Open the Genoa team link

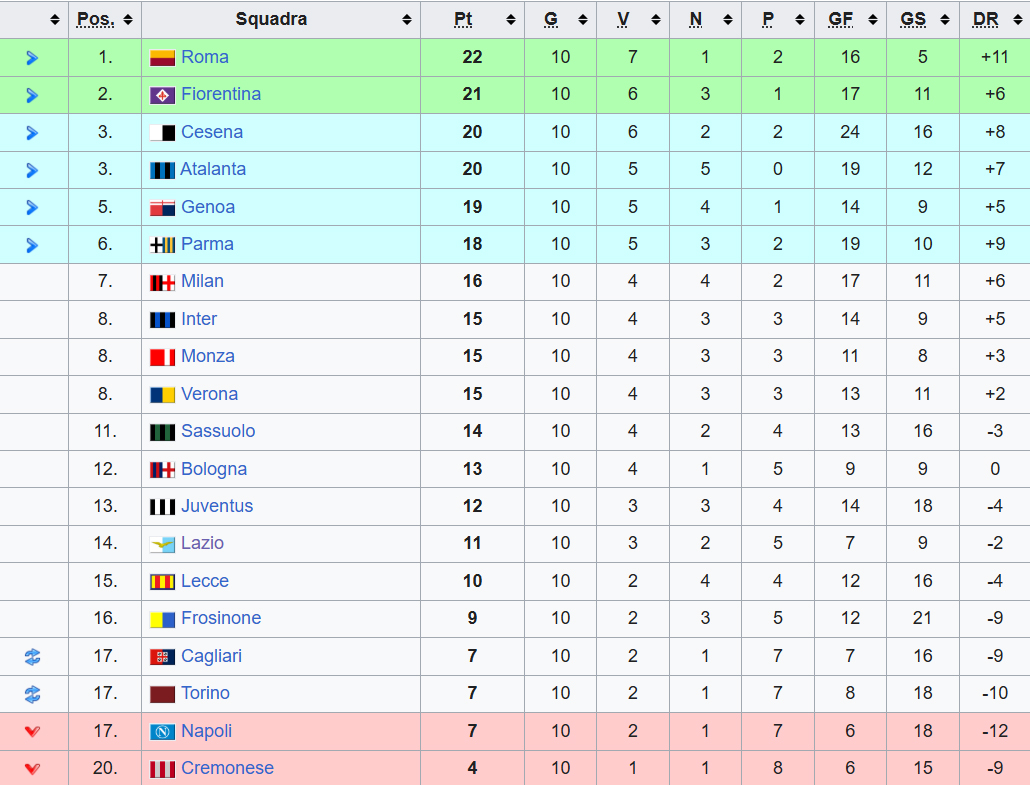coord(208,207)
